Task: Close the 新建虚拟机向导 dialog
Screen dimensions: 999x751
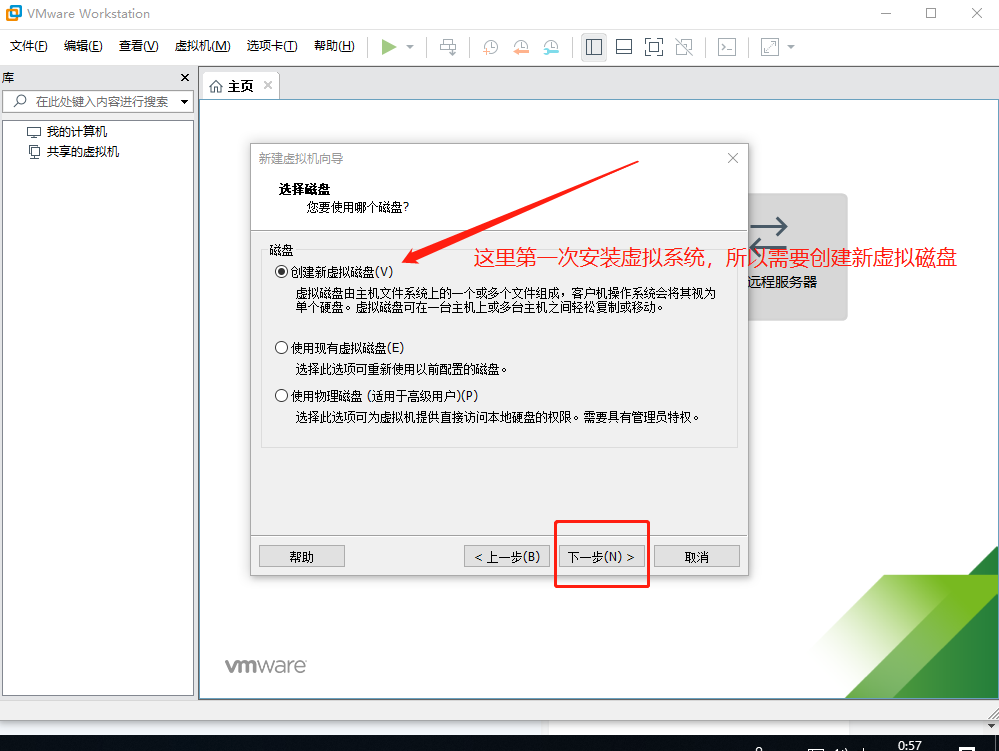Action: point(733,158)
